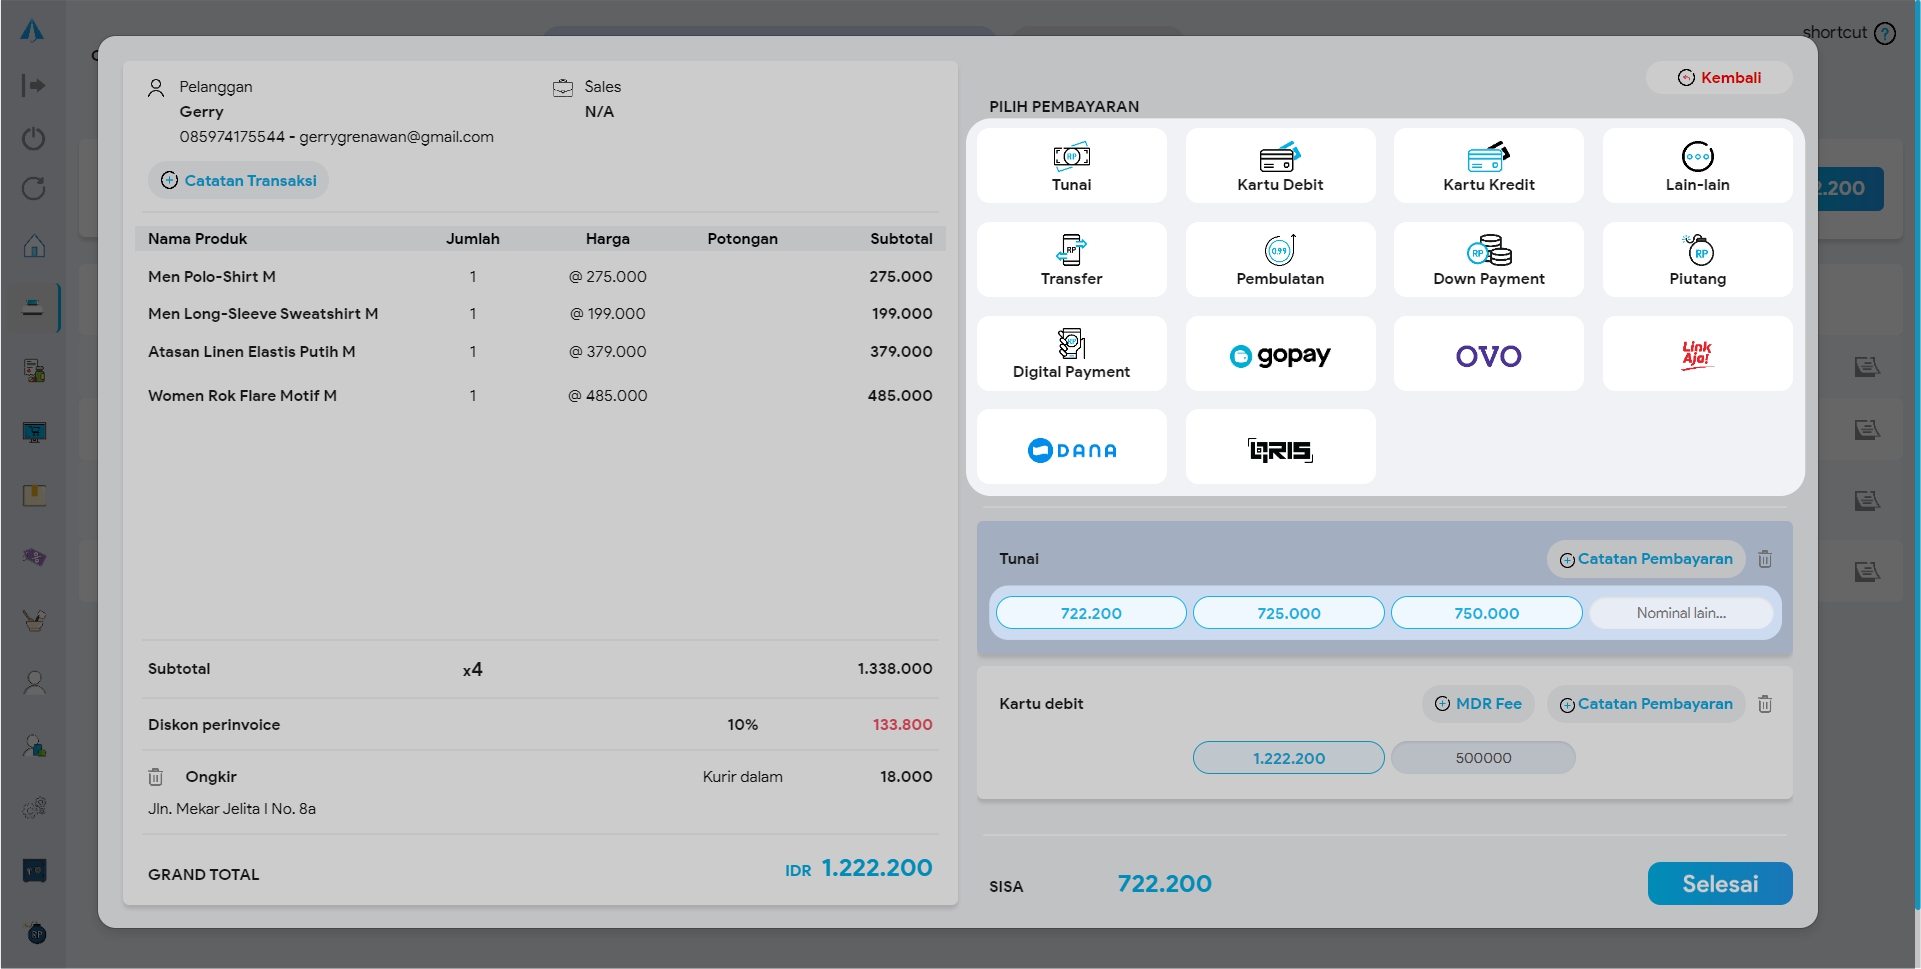Click the Nominal lain input field

click(x=1681, y=613)
